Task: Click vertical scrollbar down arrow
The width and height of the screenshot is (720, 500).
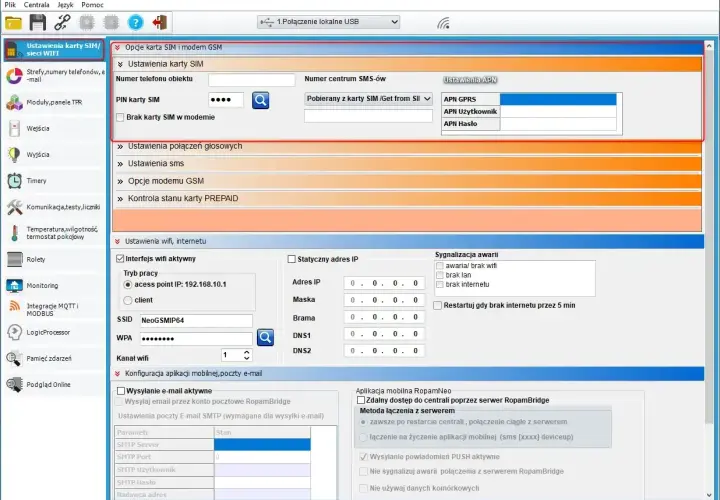Action: click(709, 494)
